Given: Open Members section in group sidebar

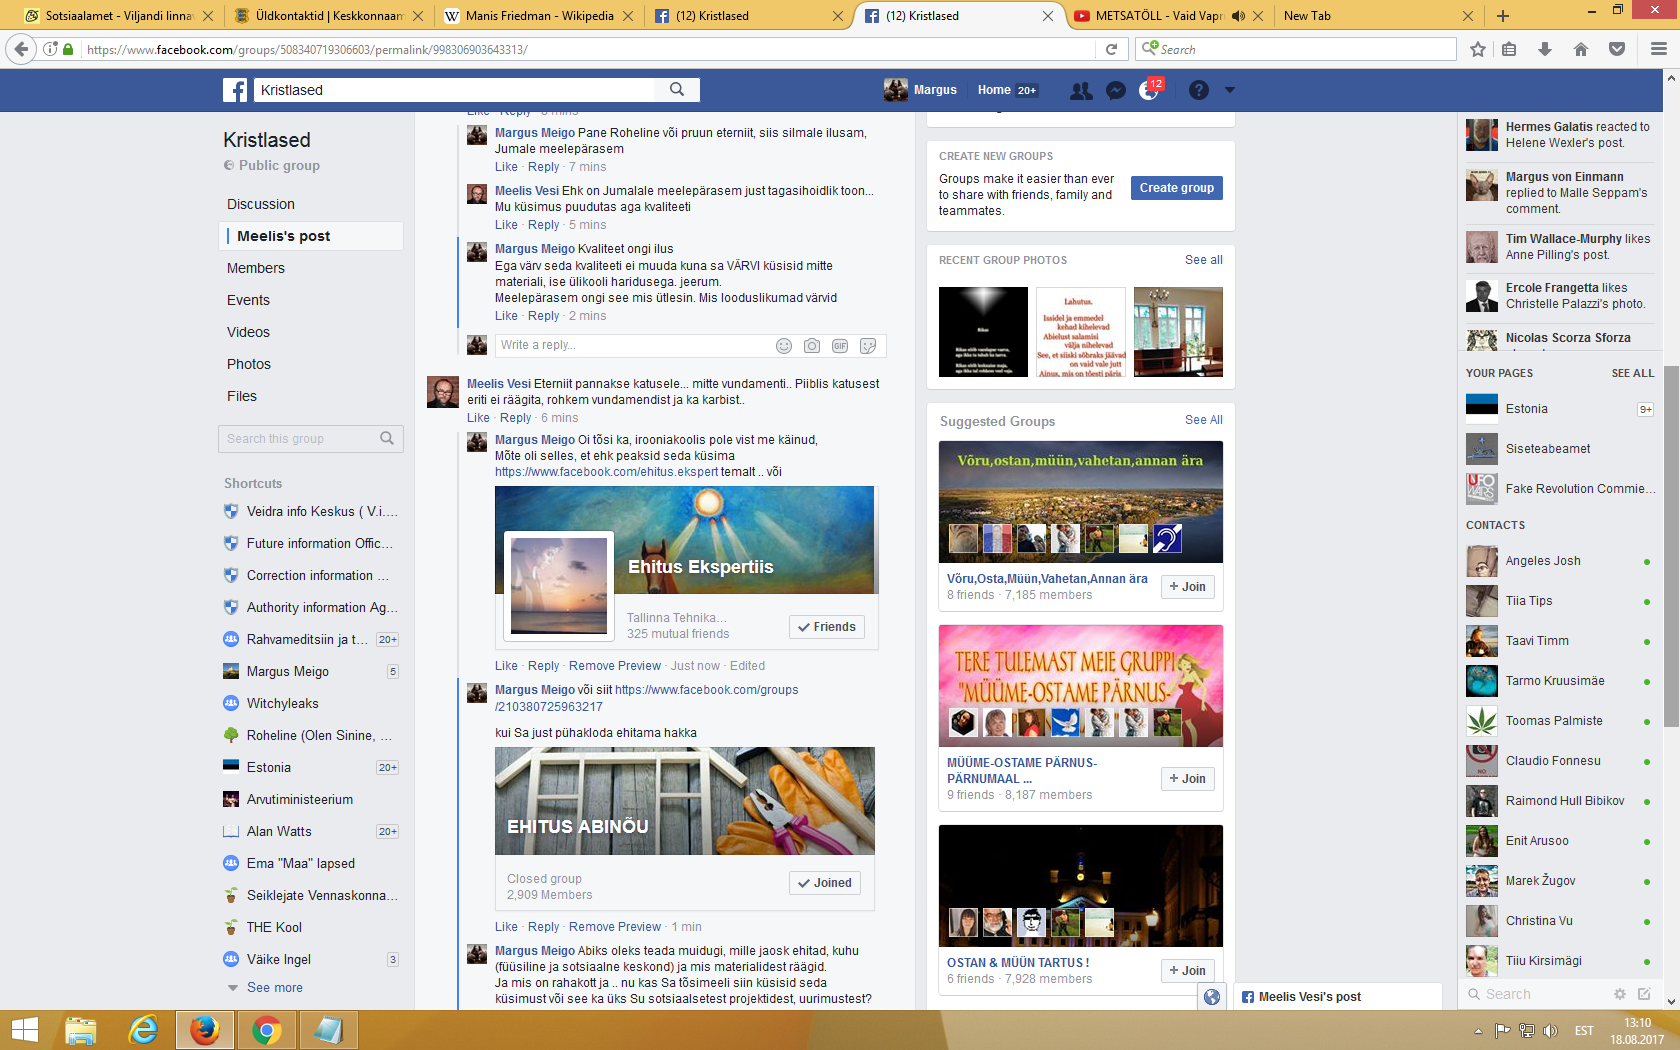Looking at the screenshot, I should coord(256,268).
